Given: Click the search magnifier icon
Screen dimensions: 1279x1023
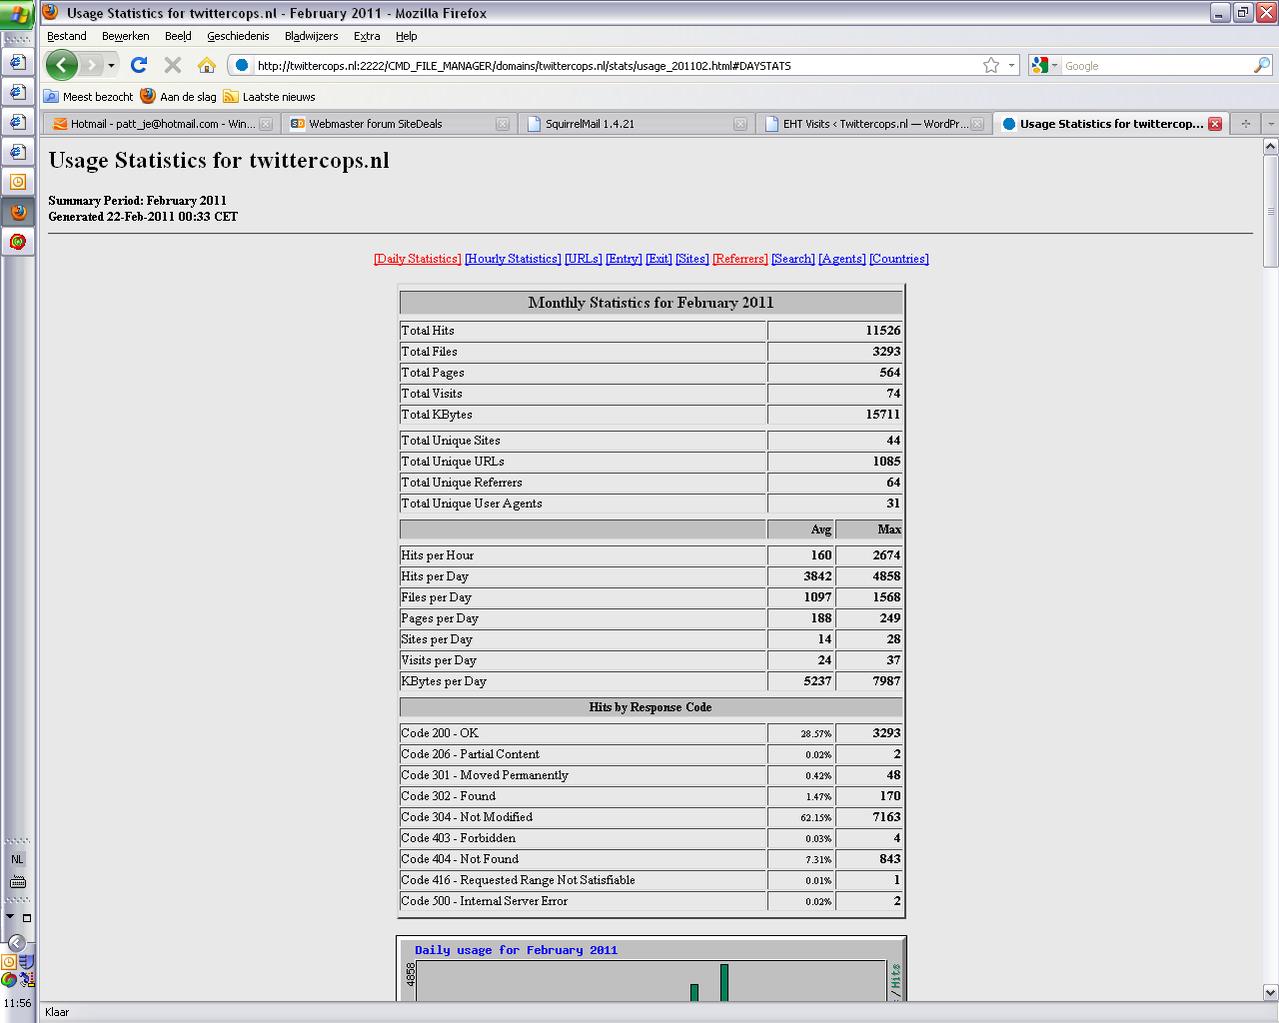Looking at the screenshot, I should (x=1262, y=65).
